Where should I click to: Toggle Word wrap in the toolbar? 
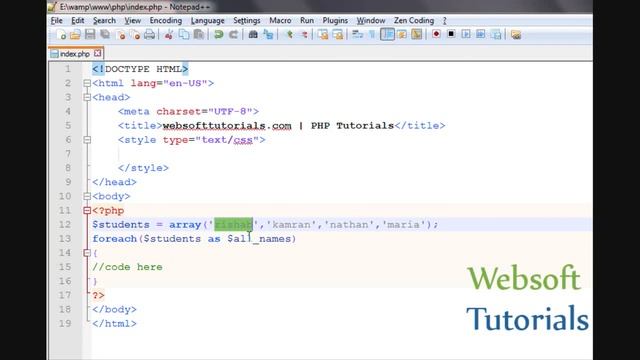[358, 35]
